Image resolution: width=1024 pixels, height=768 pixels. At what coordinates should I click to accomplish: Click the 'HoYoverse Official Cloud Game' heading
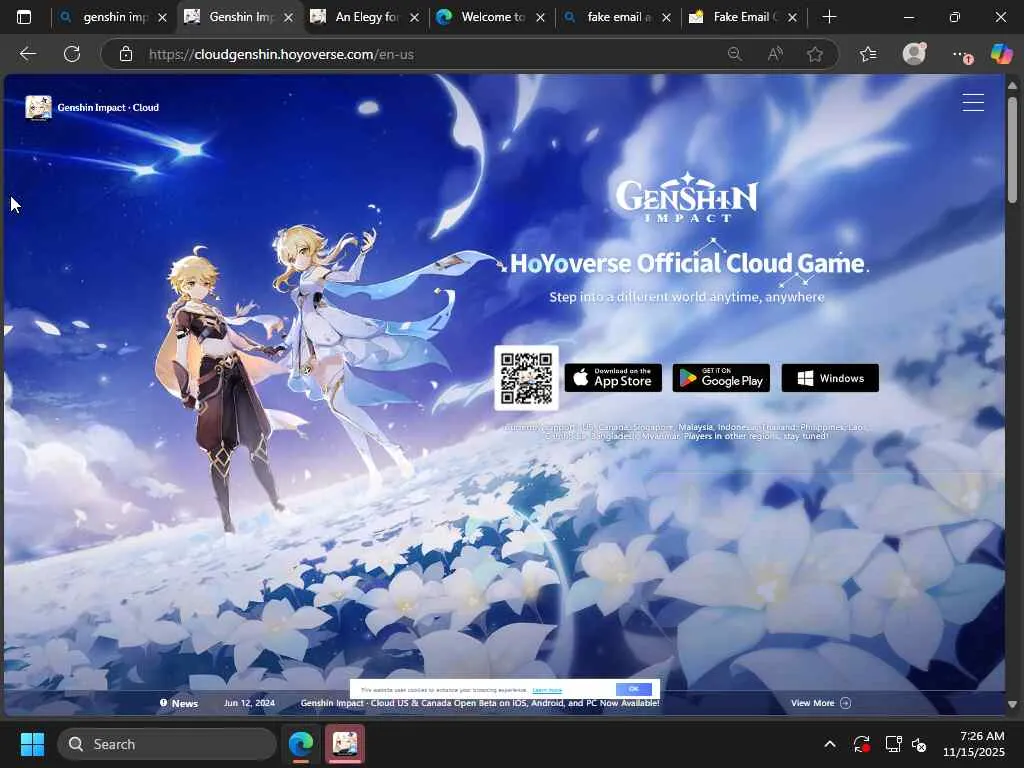688,263
